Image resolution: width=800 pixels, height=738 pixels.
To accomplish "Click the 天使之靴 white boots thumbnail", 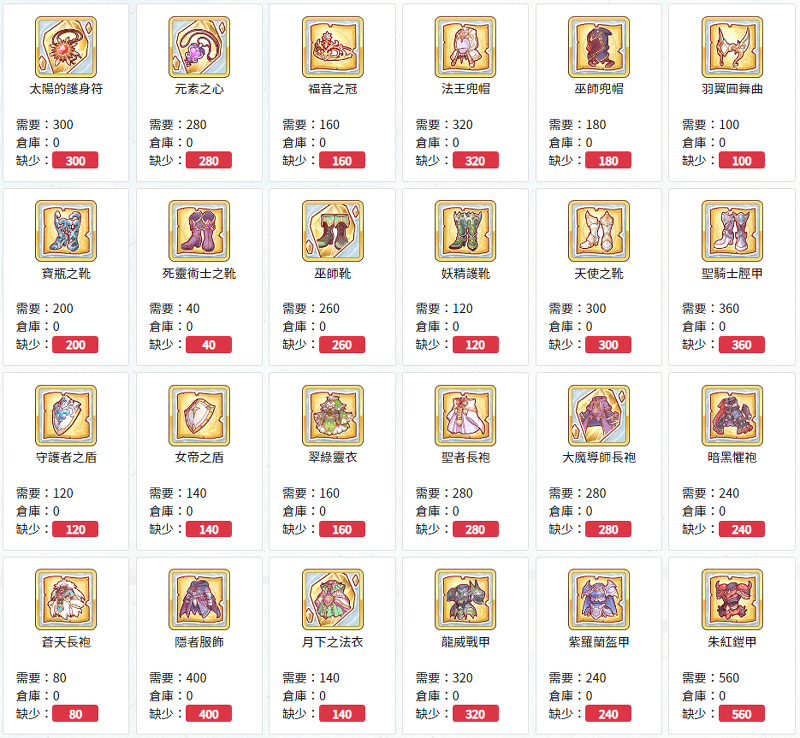I will pyautogui.click(x=599, y=231).
